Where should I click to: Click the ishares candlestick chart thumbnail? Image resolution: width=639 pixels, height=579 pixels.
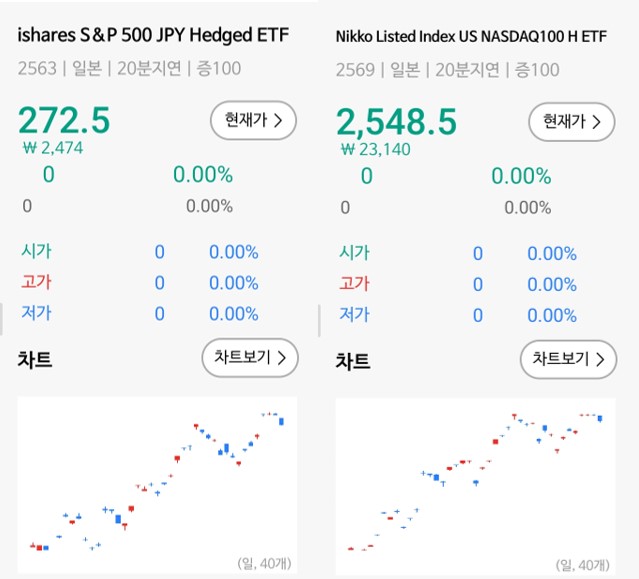157,485
